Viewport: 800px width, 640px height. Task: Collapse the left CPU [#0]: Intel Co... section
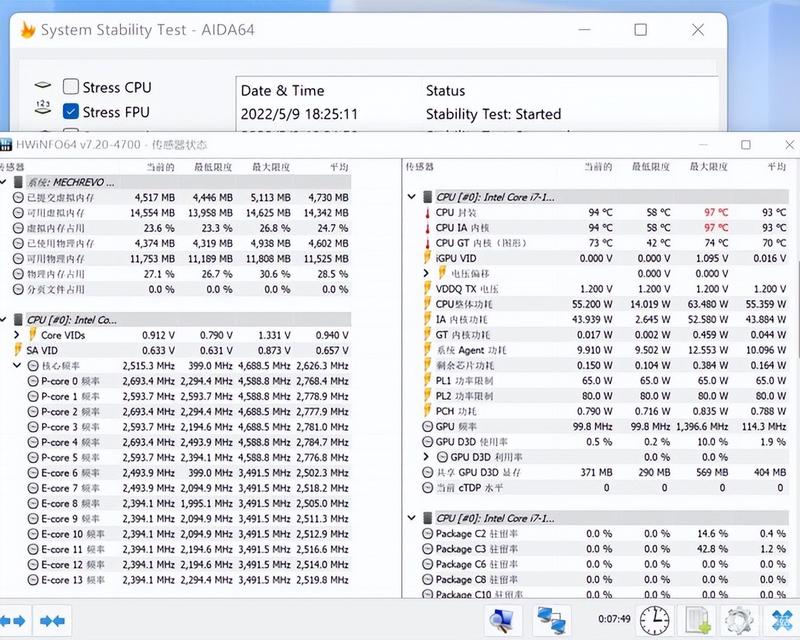pos(3,319)
